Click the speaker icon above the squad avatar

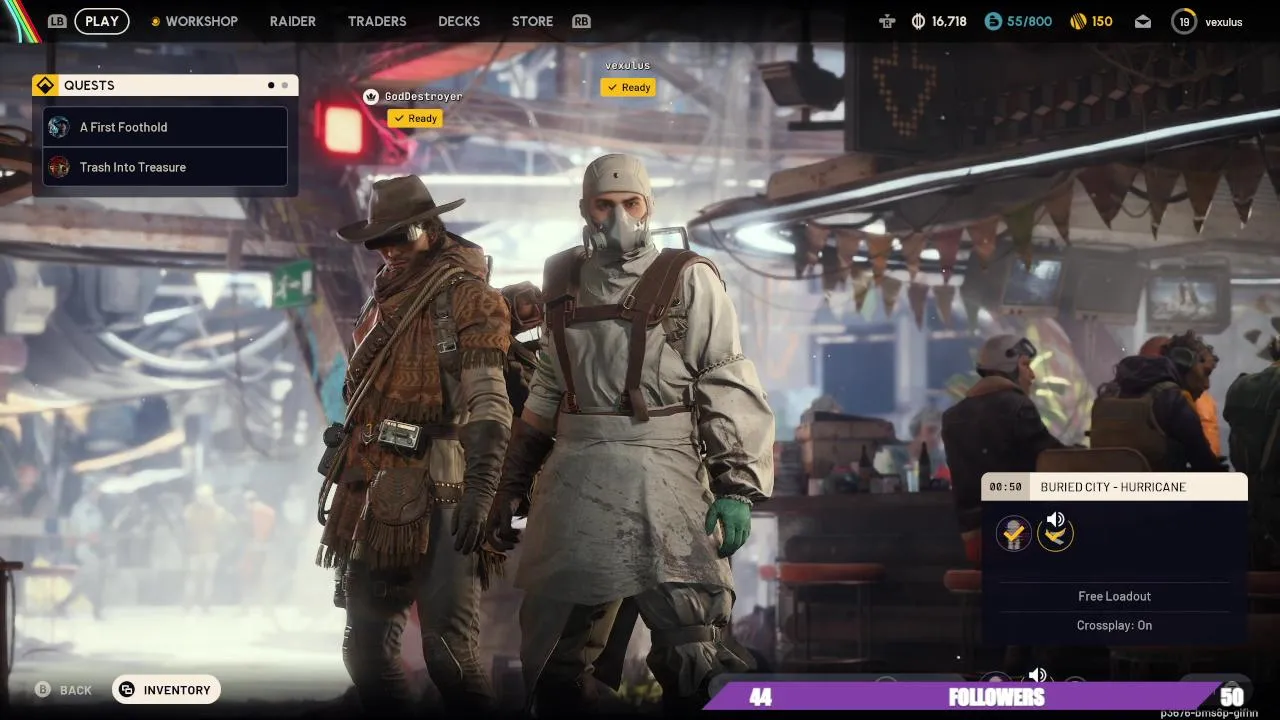[x=1054, y=520]
